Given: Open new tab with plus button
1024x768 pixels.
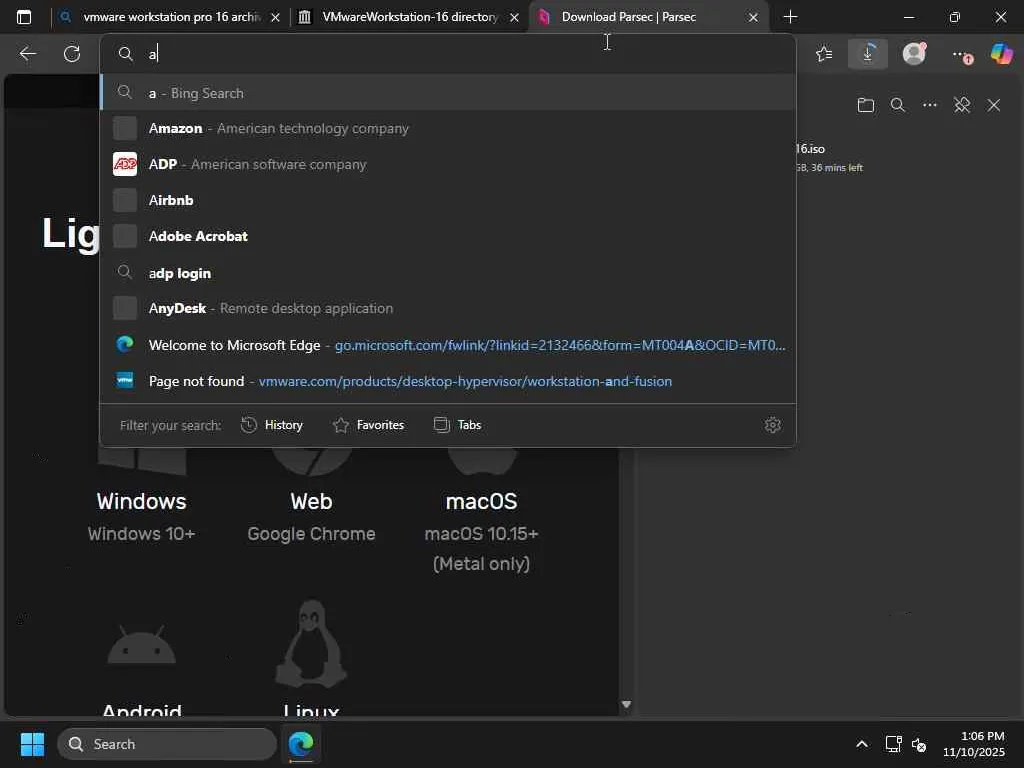Looking at the screenshot, I should [x=790, y=17].
